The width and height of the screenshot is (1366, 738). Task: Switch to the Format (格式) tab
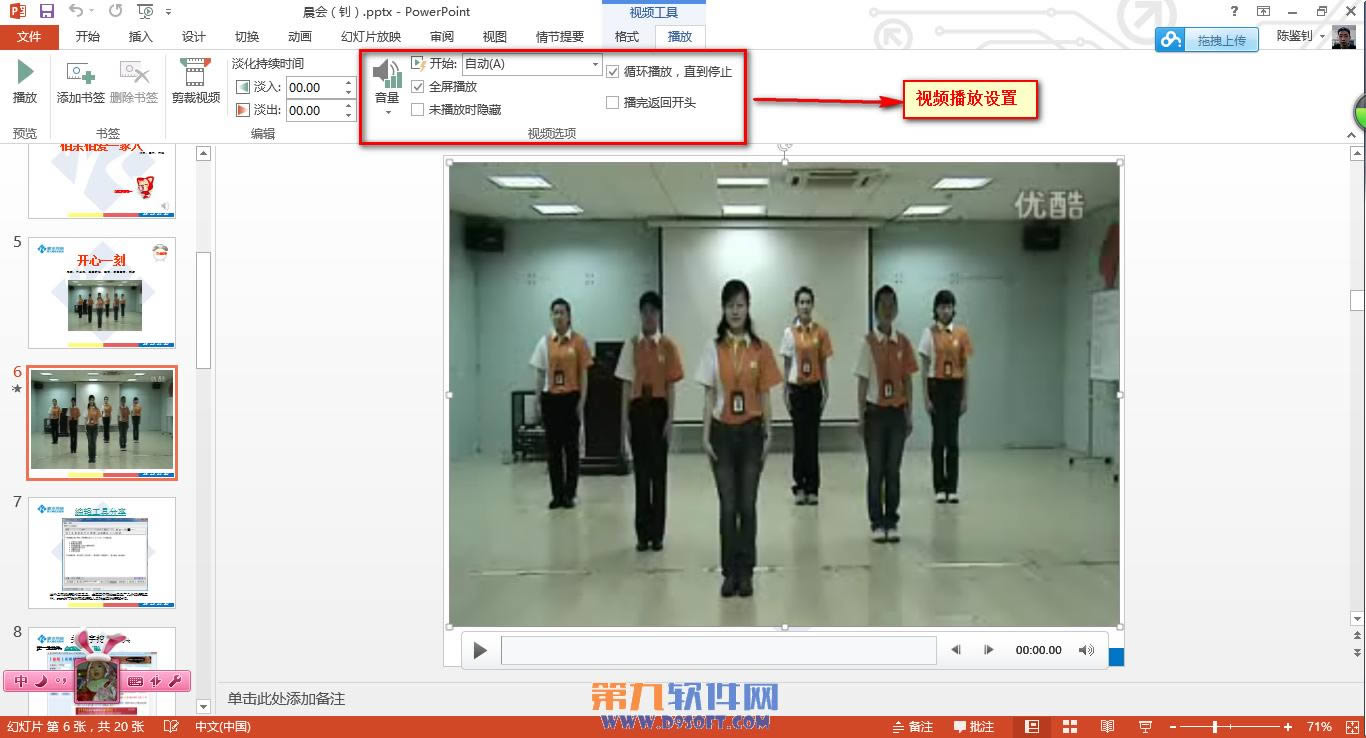click(627, 37)
